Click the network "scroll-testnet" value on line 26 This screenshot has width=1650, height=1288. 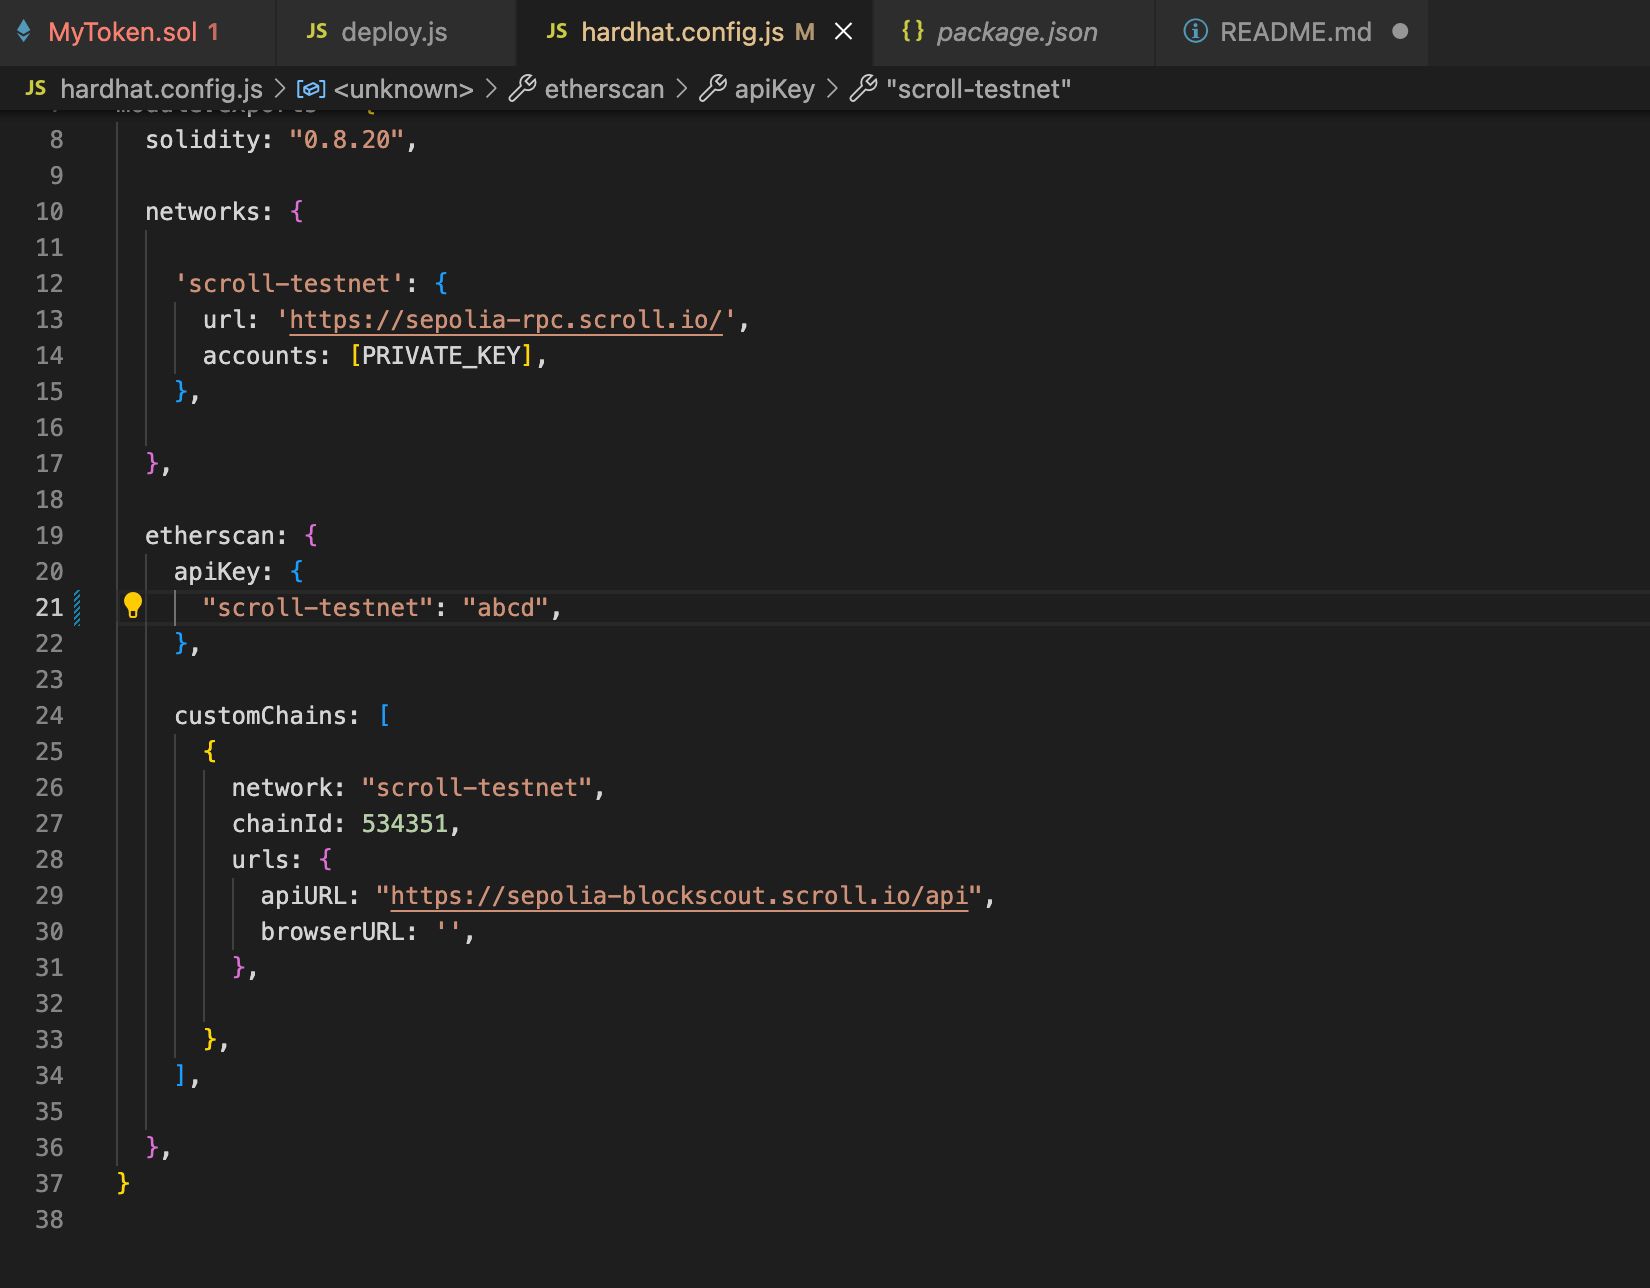pos(476,788)
